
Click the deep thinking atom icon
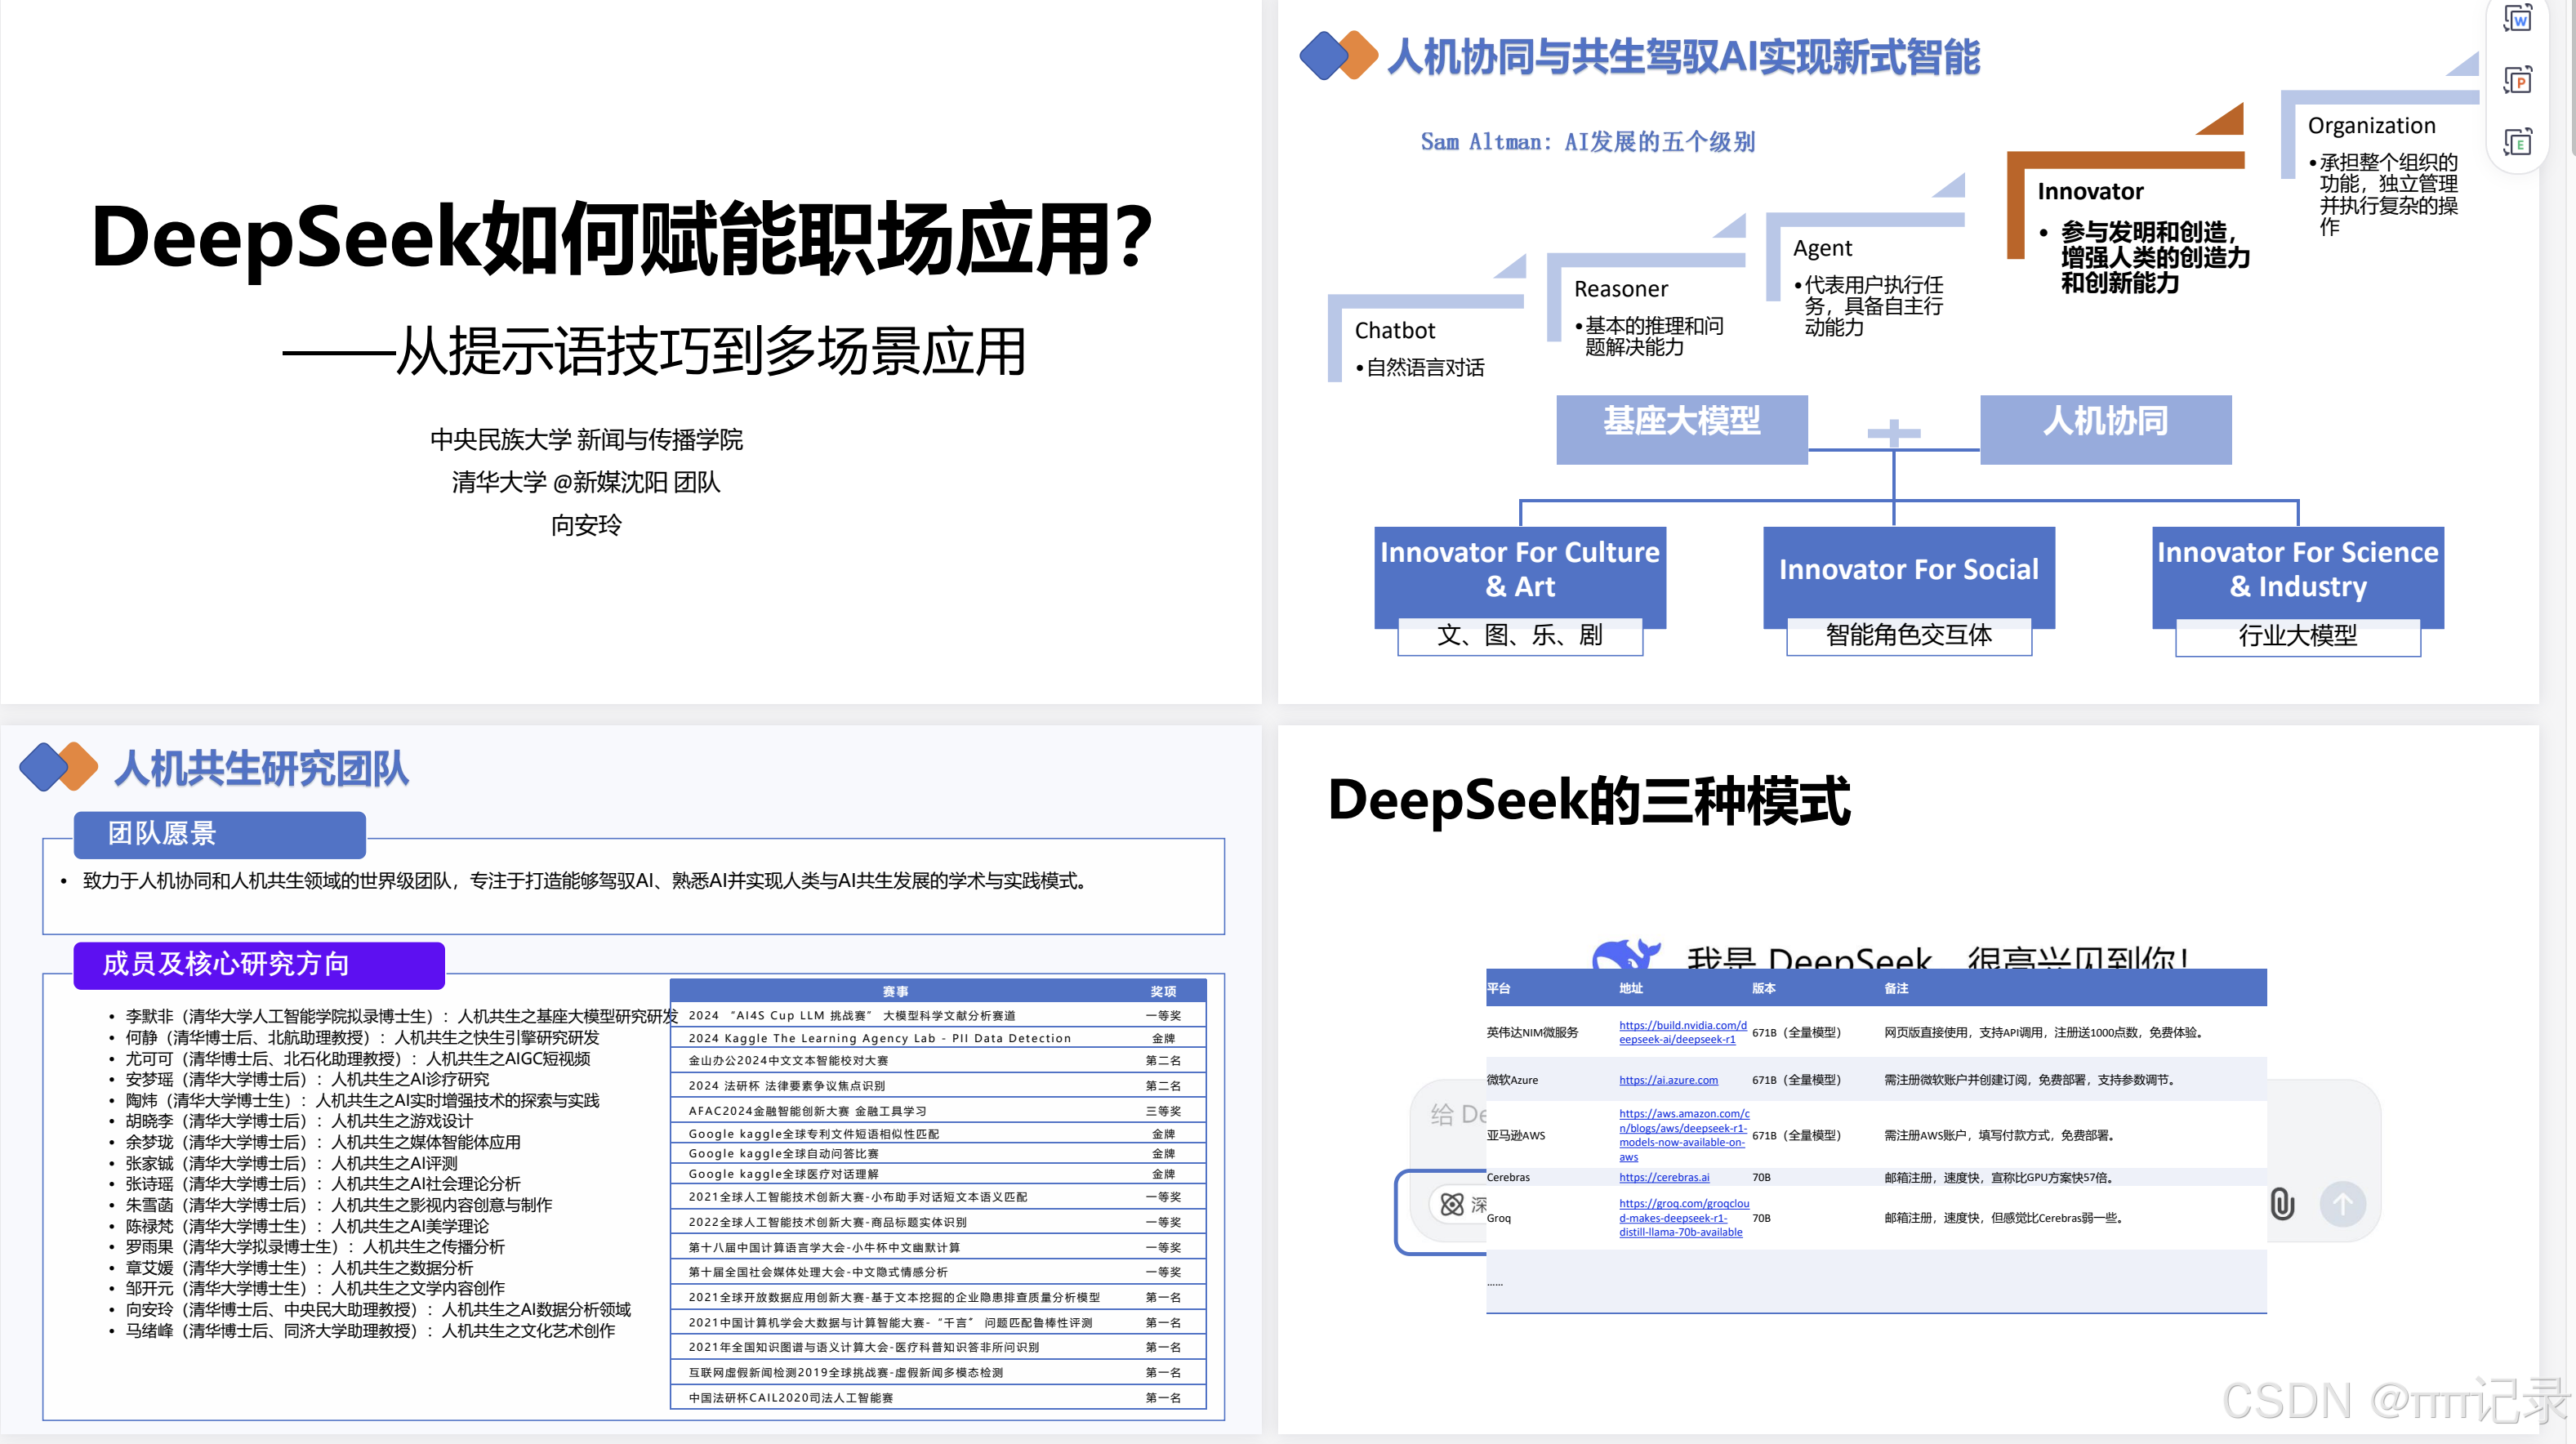click(1452, 1204)
